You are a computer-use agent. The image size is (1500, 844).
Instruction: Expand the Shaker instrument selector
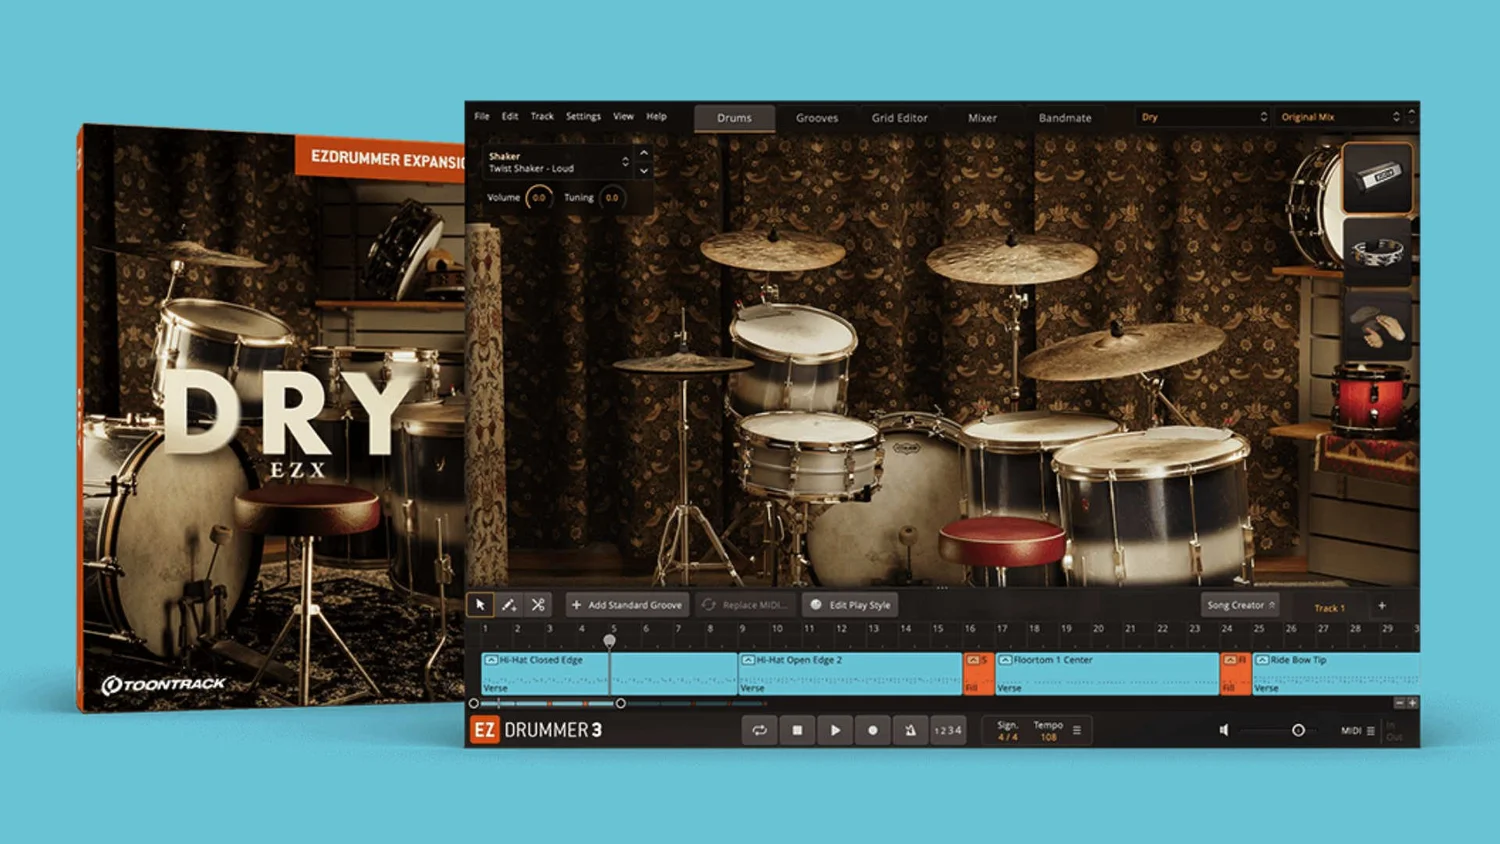[625, 162]
